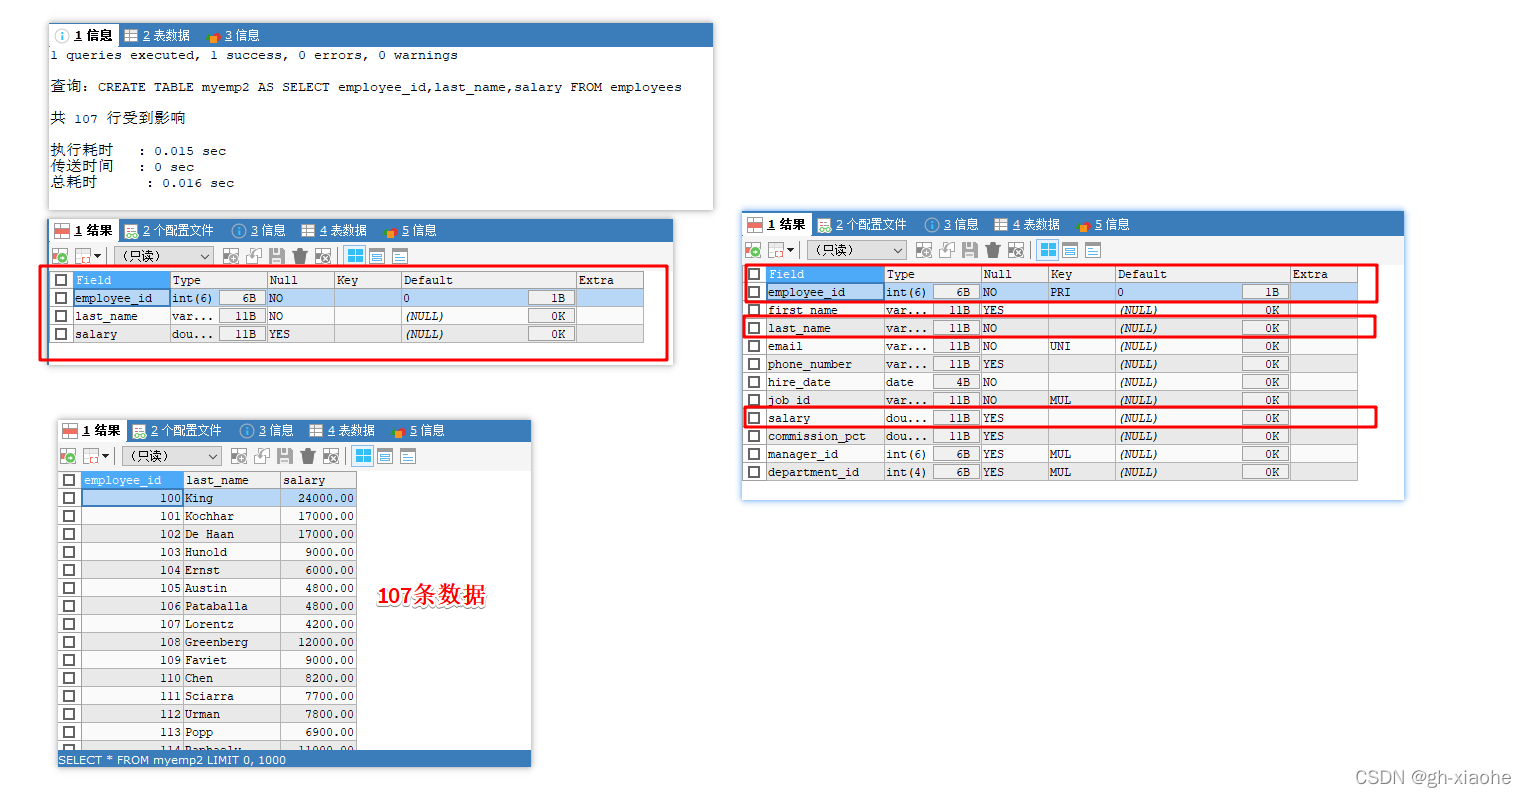Select the 'job_id' field cell
The width and height of the screenshot is (1526, 797).
[x=825, y=400]
